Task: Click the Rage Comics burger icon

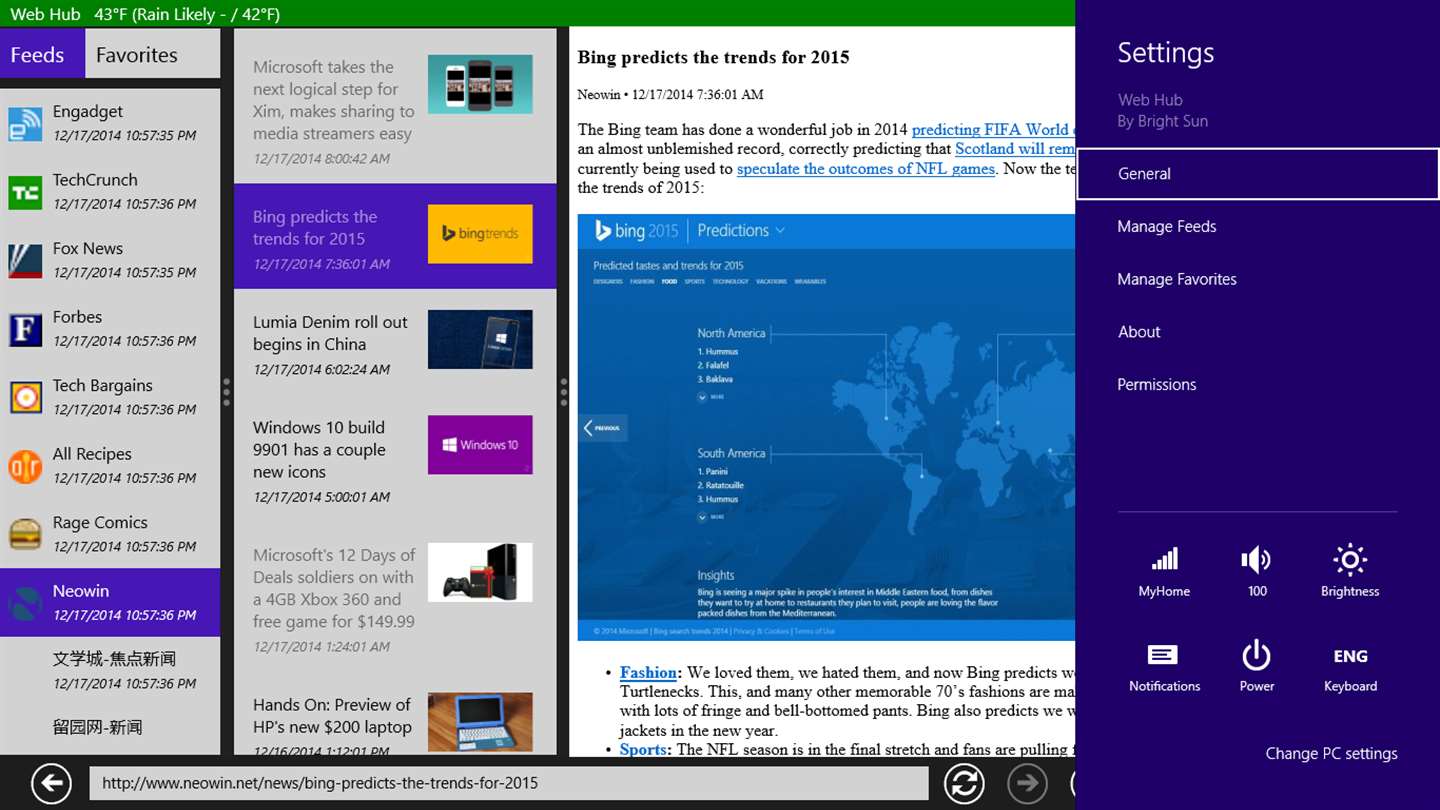Action: (x=25, y=534)
